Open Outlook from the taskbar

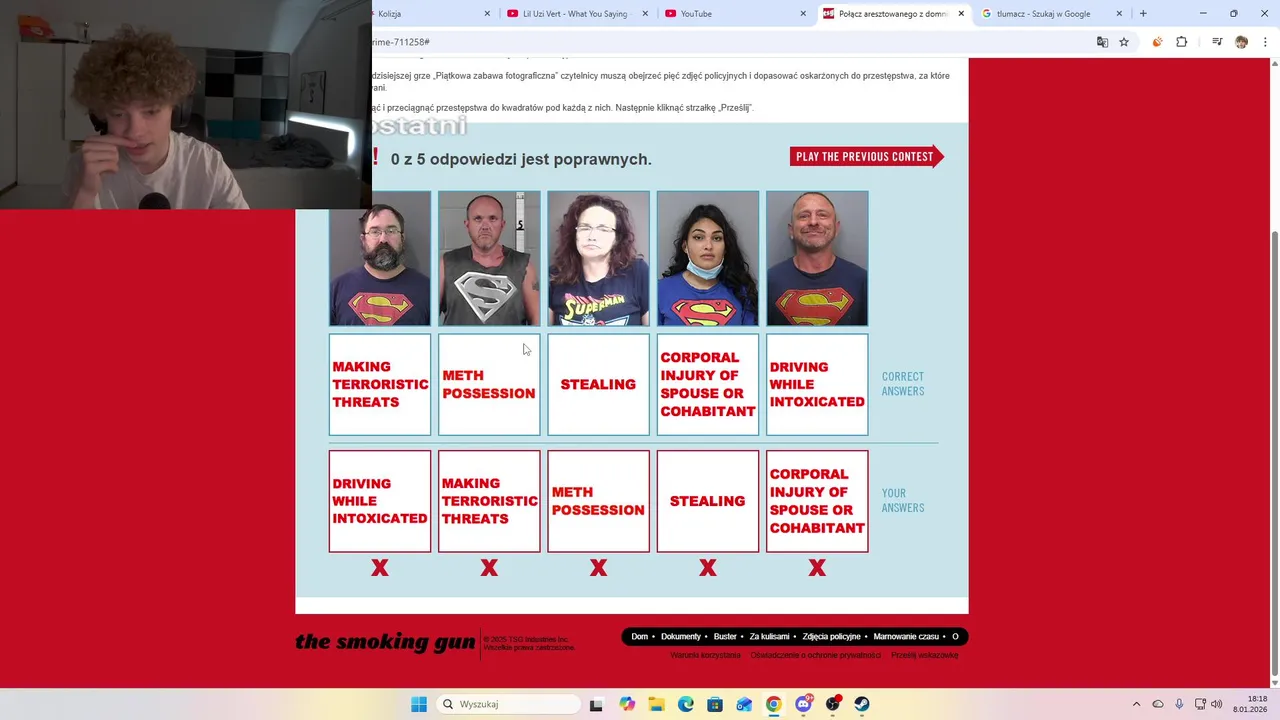(744, 704)
